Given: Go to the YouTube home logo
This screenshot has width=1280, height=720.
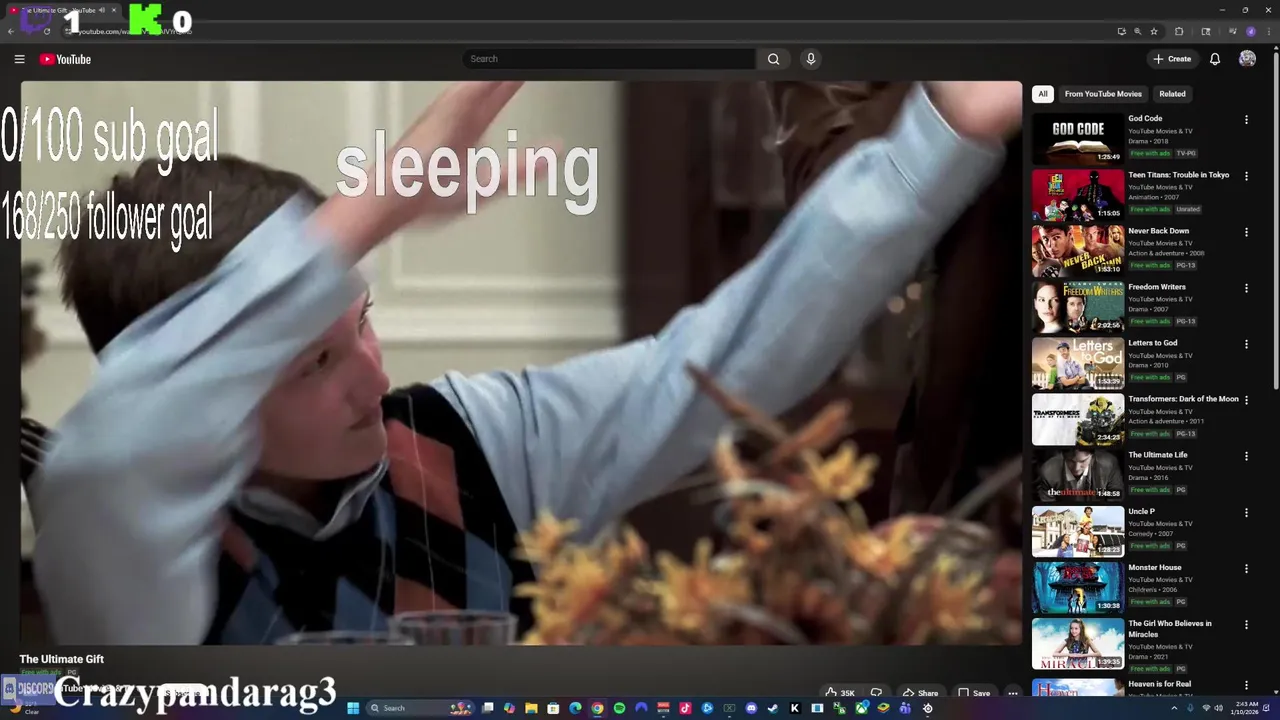Looking at the screenshot, I should pyautogui.click(x=65, y=59).
